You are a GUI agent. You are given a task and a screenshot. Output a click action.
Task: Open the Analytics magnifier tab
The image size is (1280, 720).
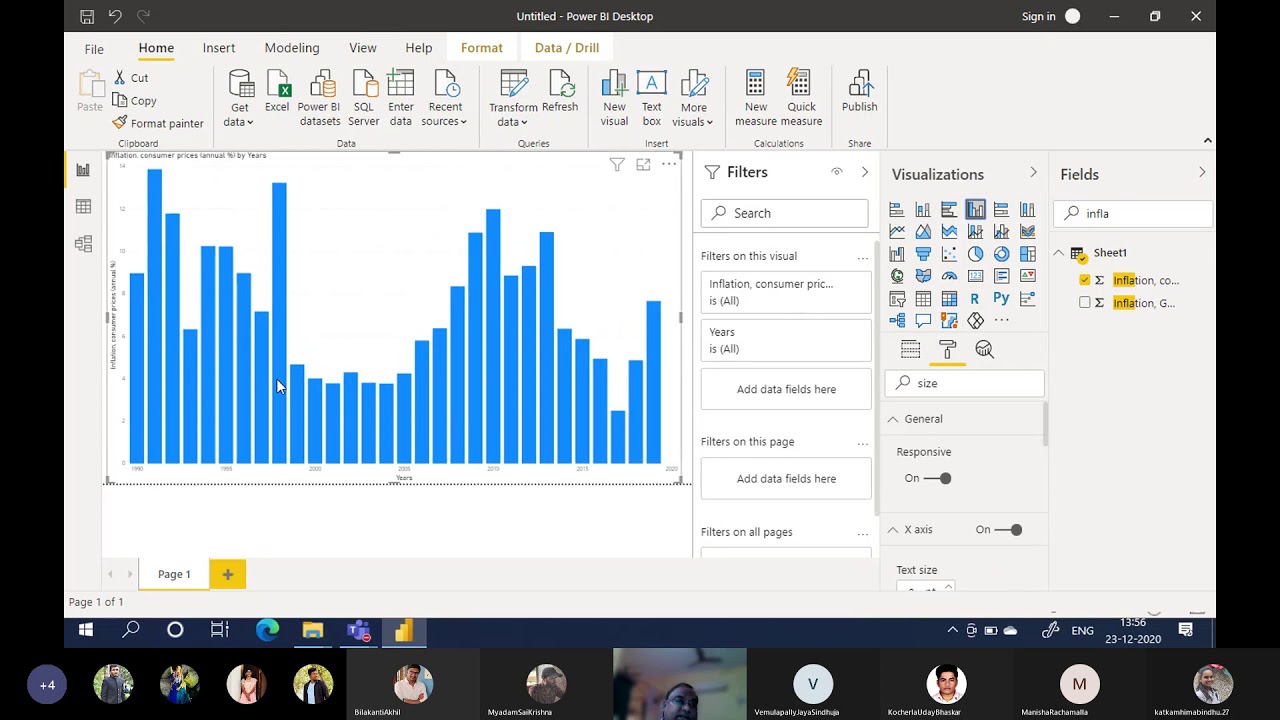click(x=984, y=349)
